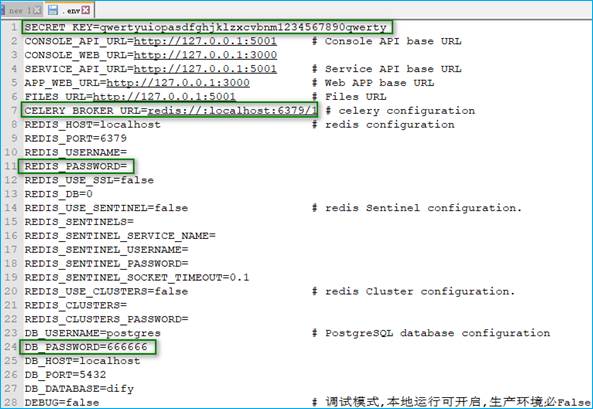Follow the SERVICE_API_URL hyperlink on line 4
Screen dimensions: 593x409
coord(205,69)
